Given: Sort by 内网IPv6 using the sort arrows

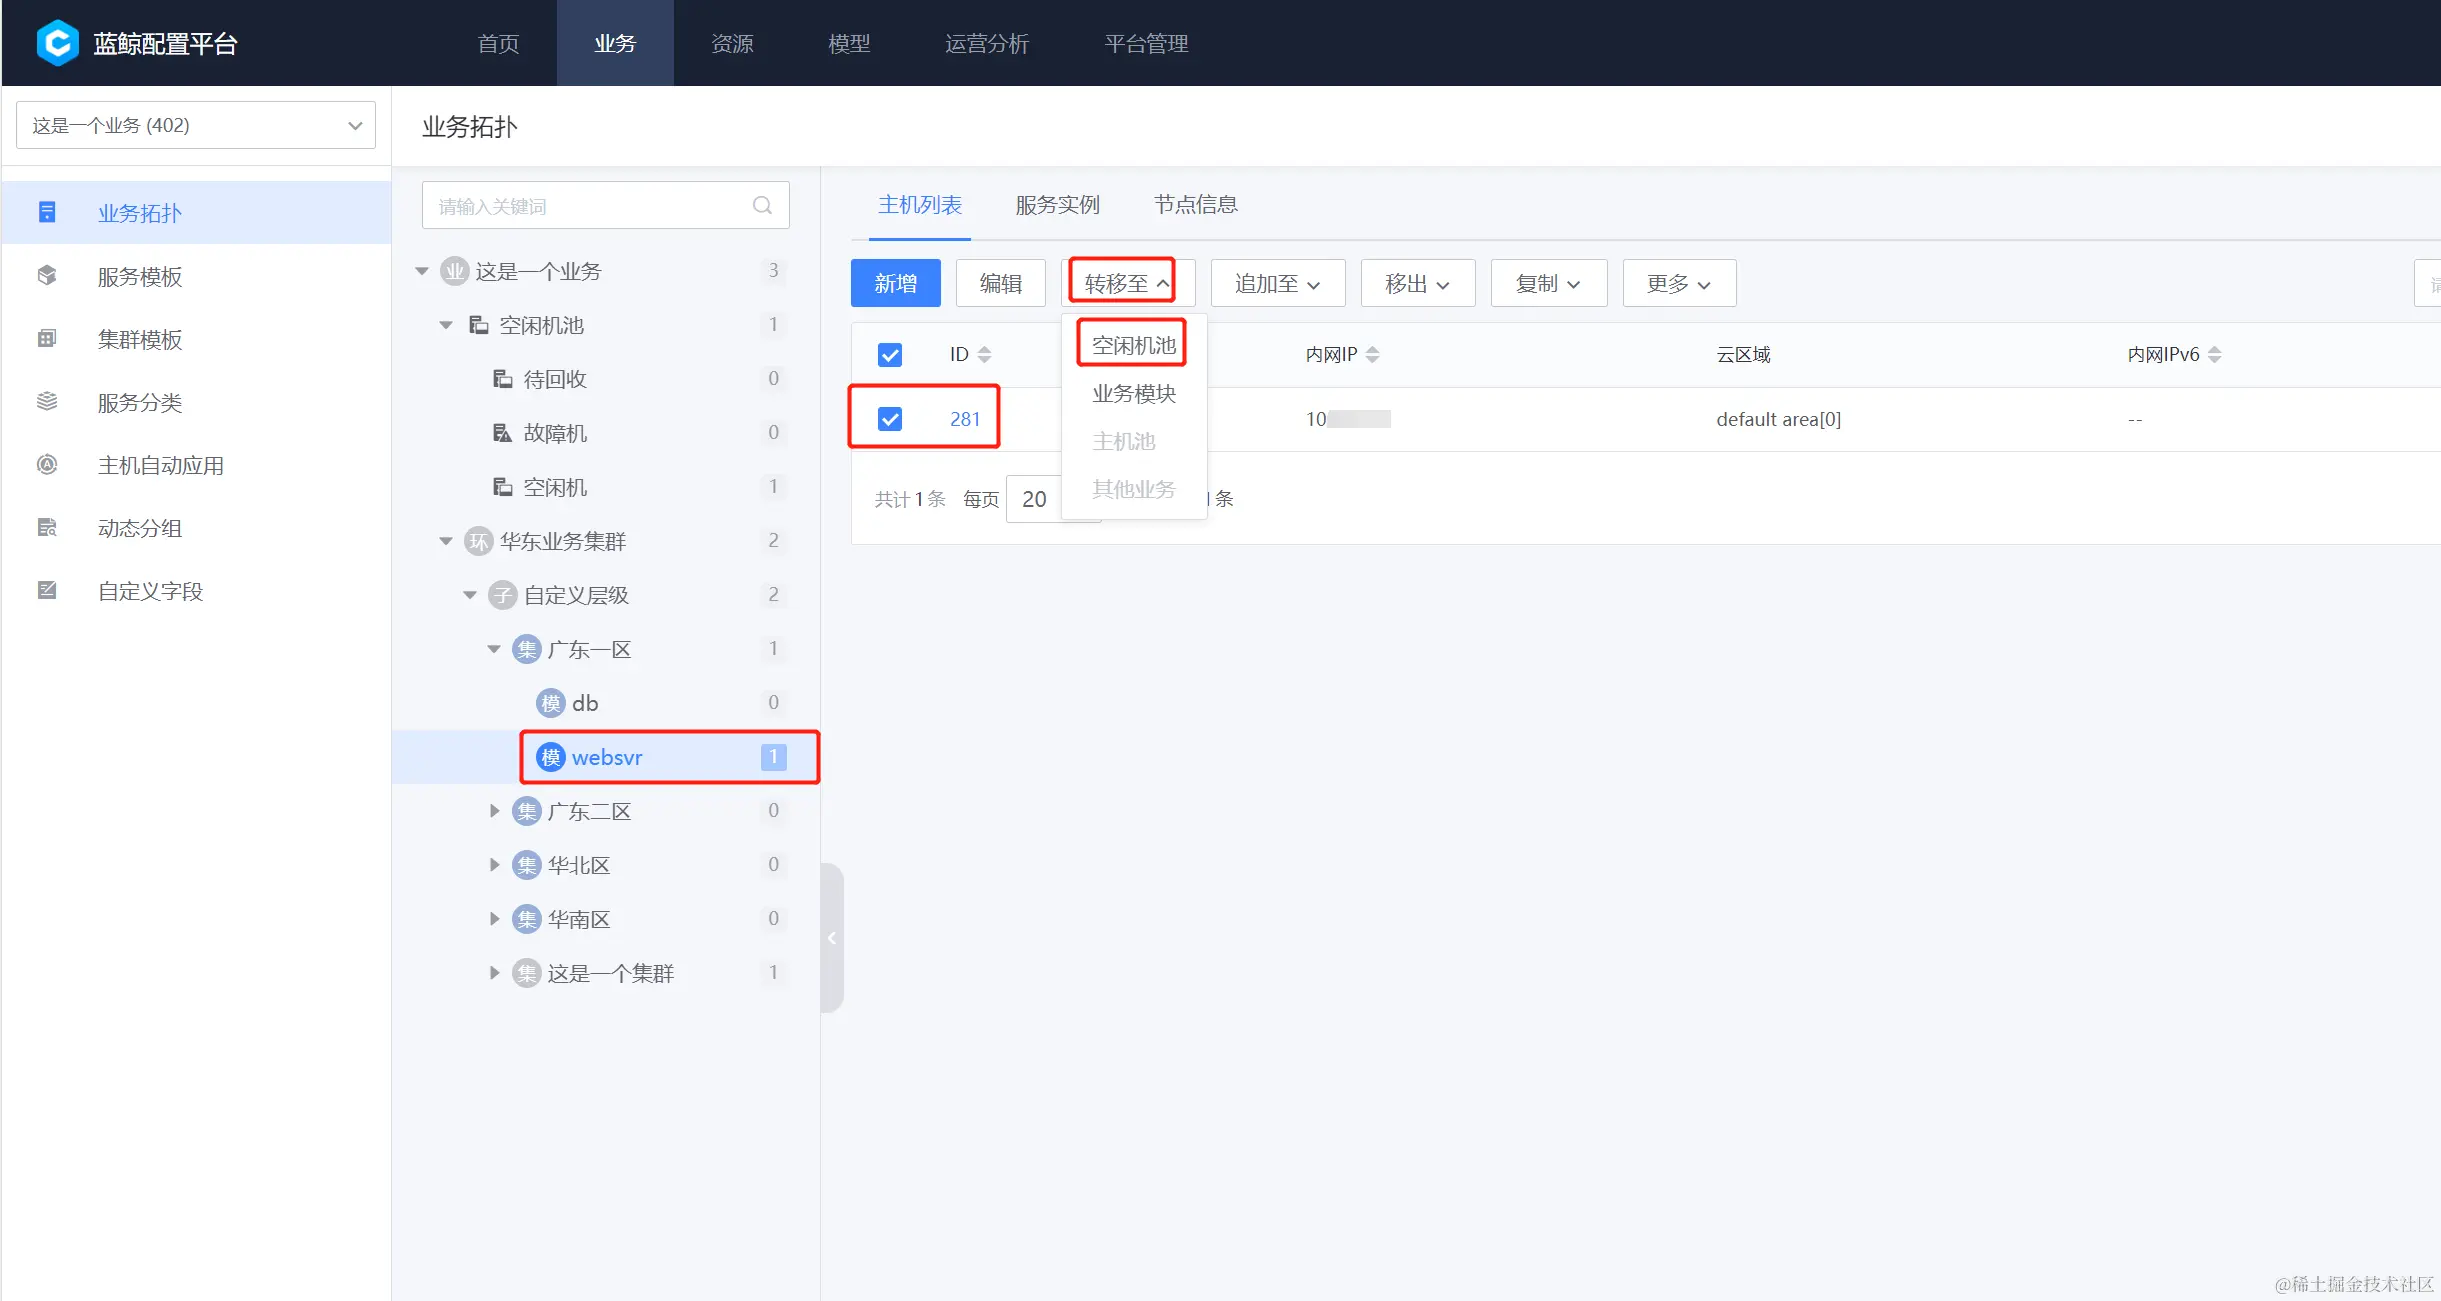Looking at the screenshot, I should point(2214,354).
